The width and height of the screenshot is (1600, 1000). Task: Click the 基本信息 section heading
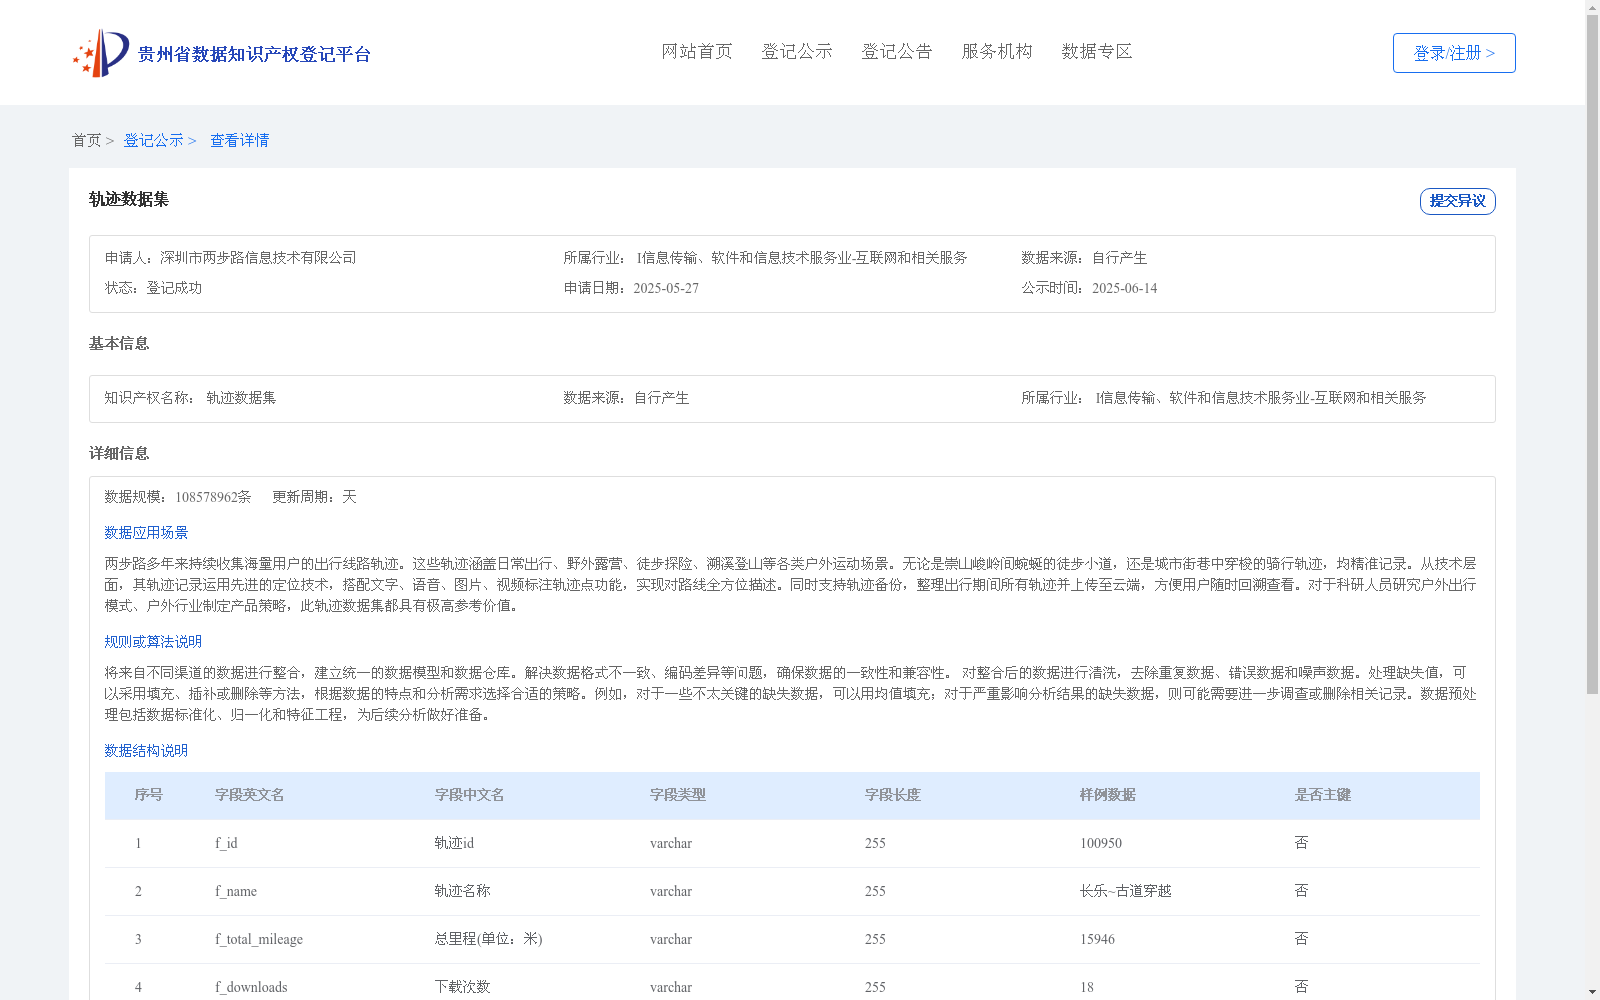coord(119,344)
